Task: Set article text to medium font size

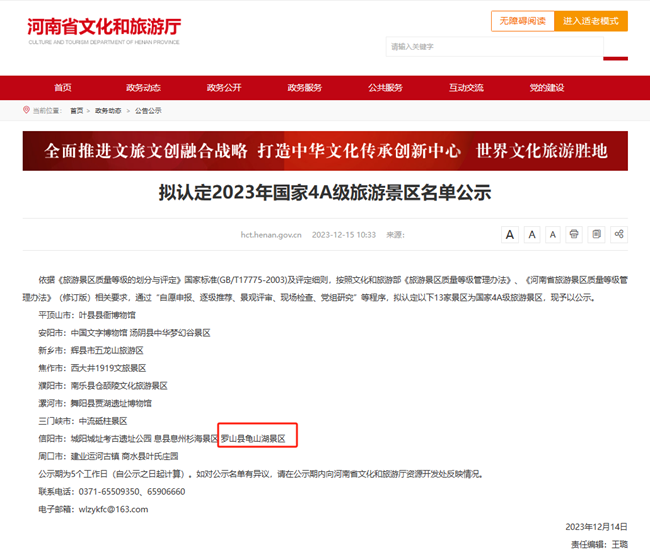Action: tap(531, 234)
